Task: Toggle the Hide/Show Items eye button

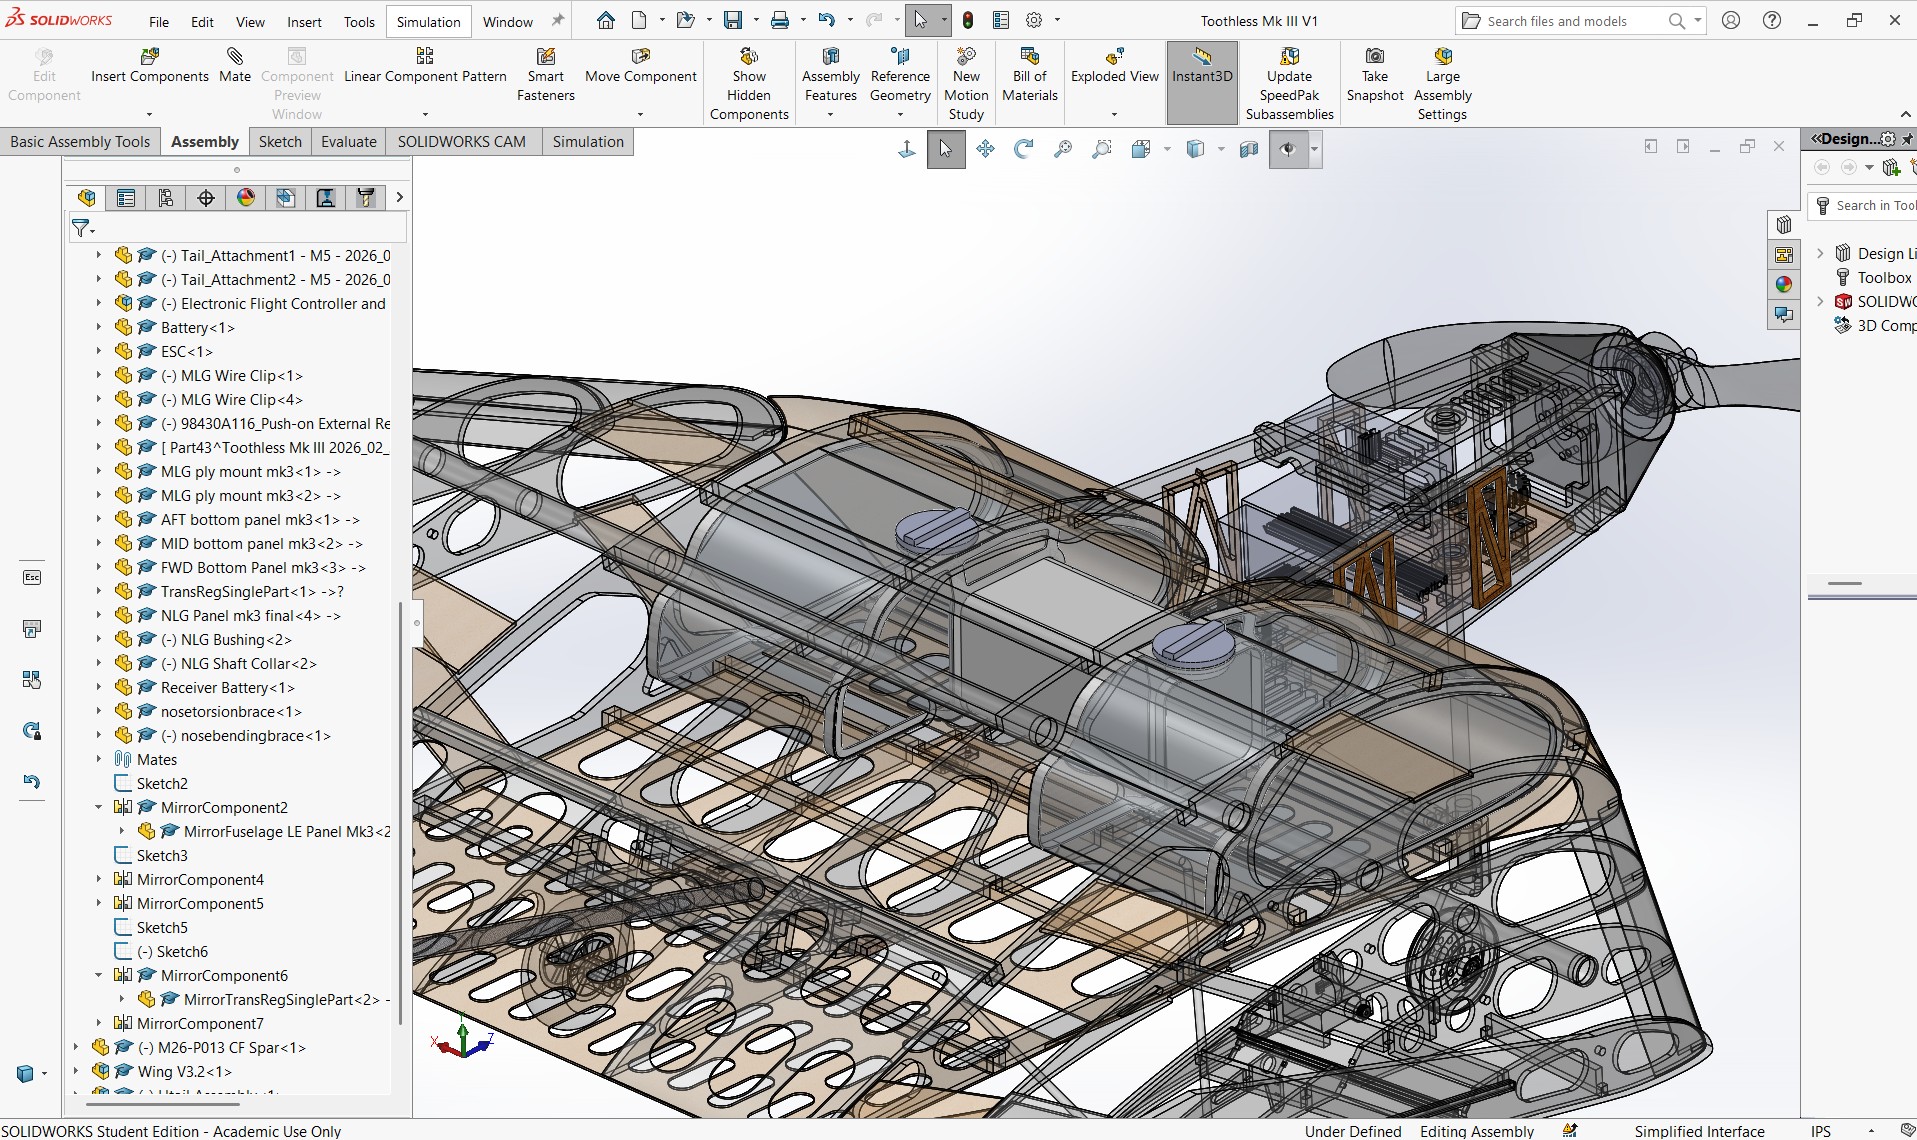Action: pyautogui.click(x=1287, y=149)
